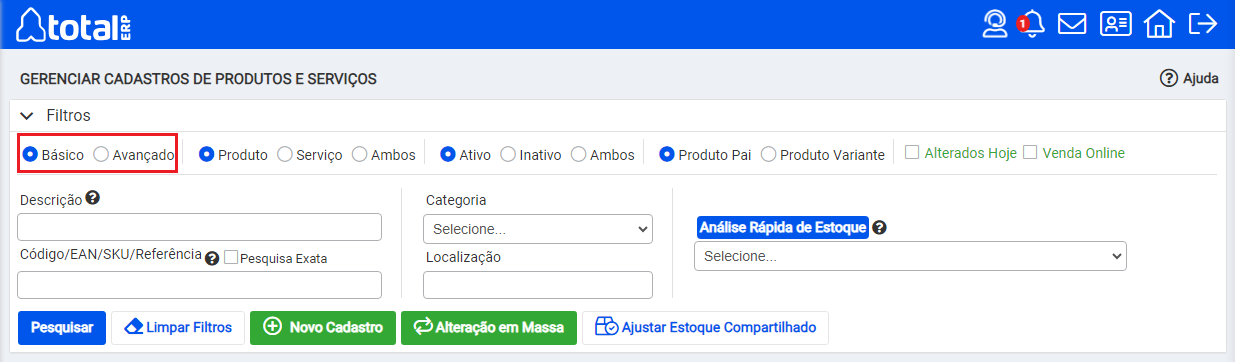Click the Limpar Filtros button
1235x362 pixels.
pyautogui.click(x=178, y=327)
